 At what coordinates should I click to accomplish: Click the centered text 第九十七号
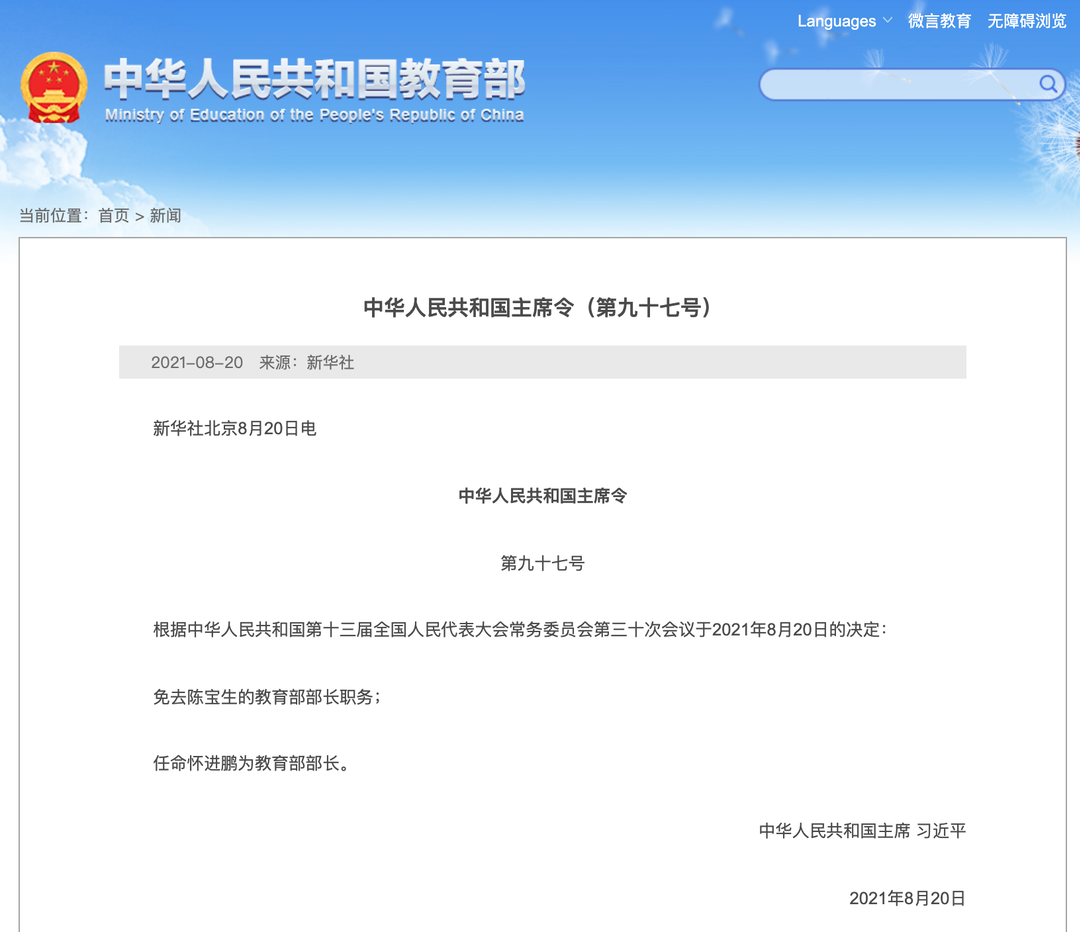(x=543, y=563)
